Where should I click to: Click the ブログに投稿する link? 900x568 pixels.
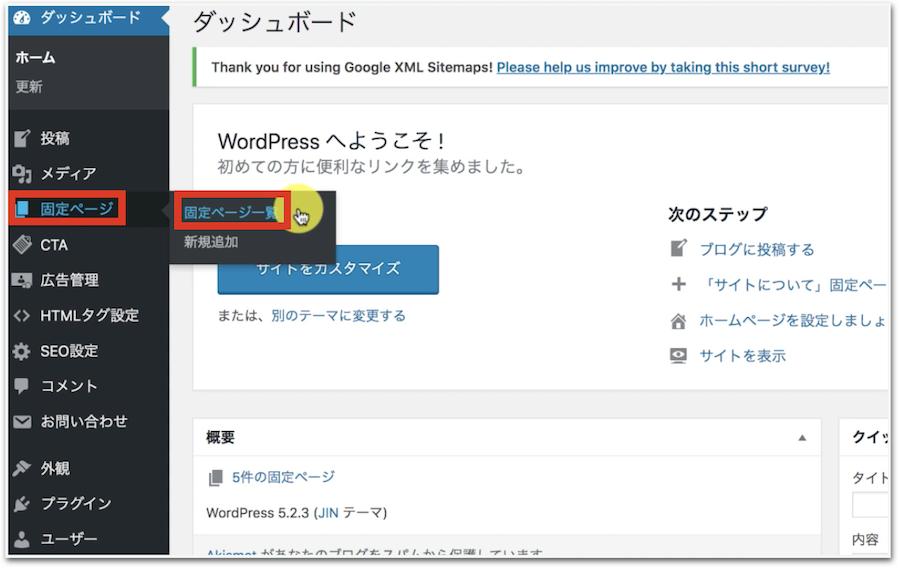point(756,250)
